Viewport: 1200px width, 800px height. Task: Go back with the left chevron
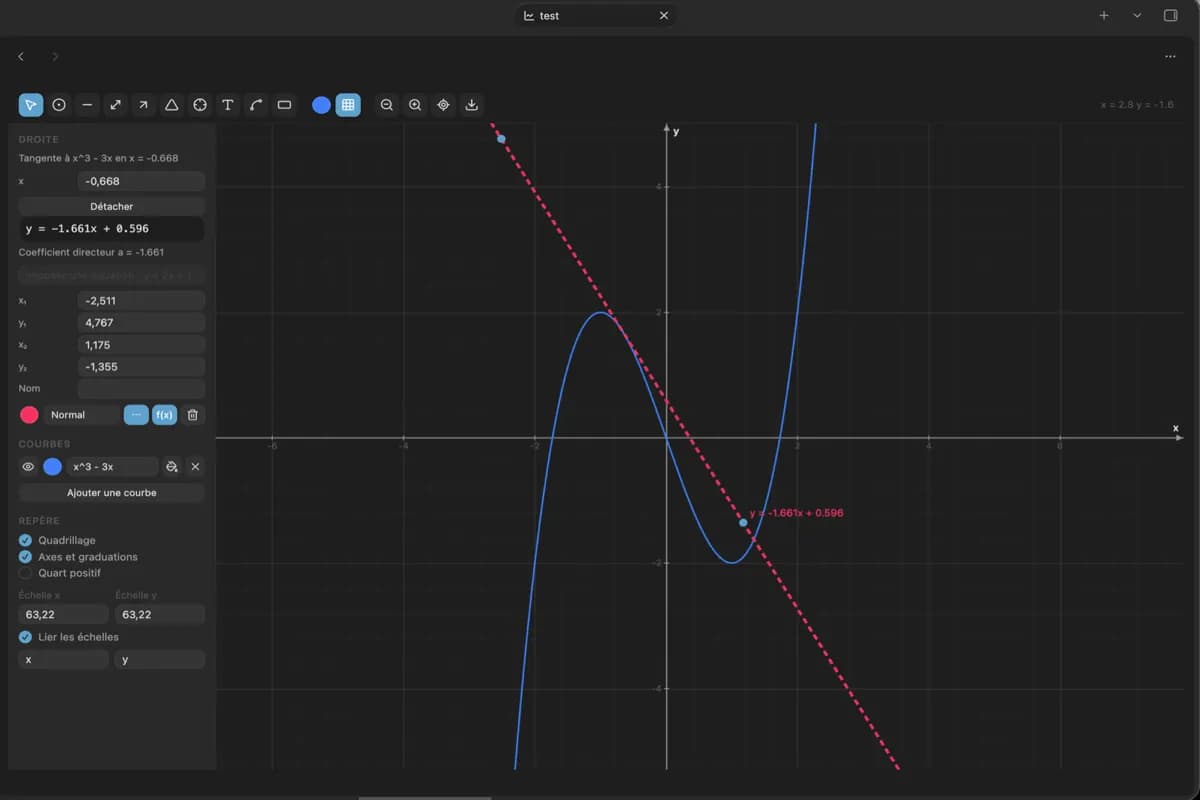click(21, 57)
